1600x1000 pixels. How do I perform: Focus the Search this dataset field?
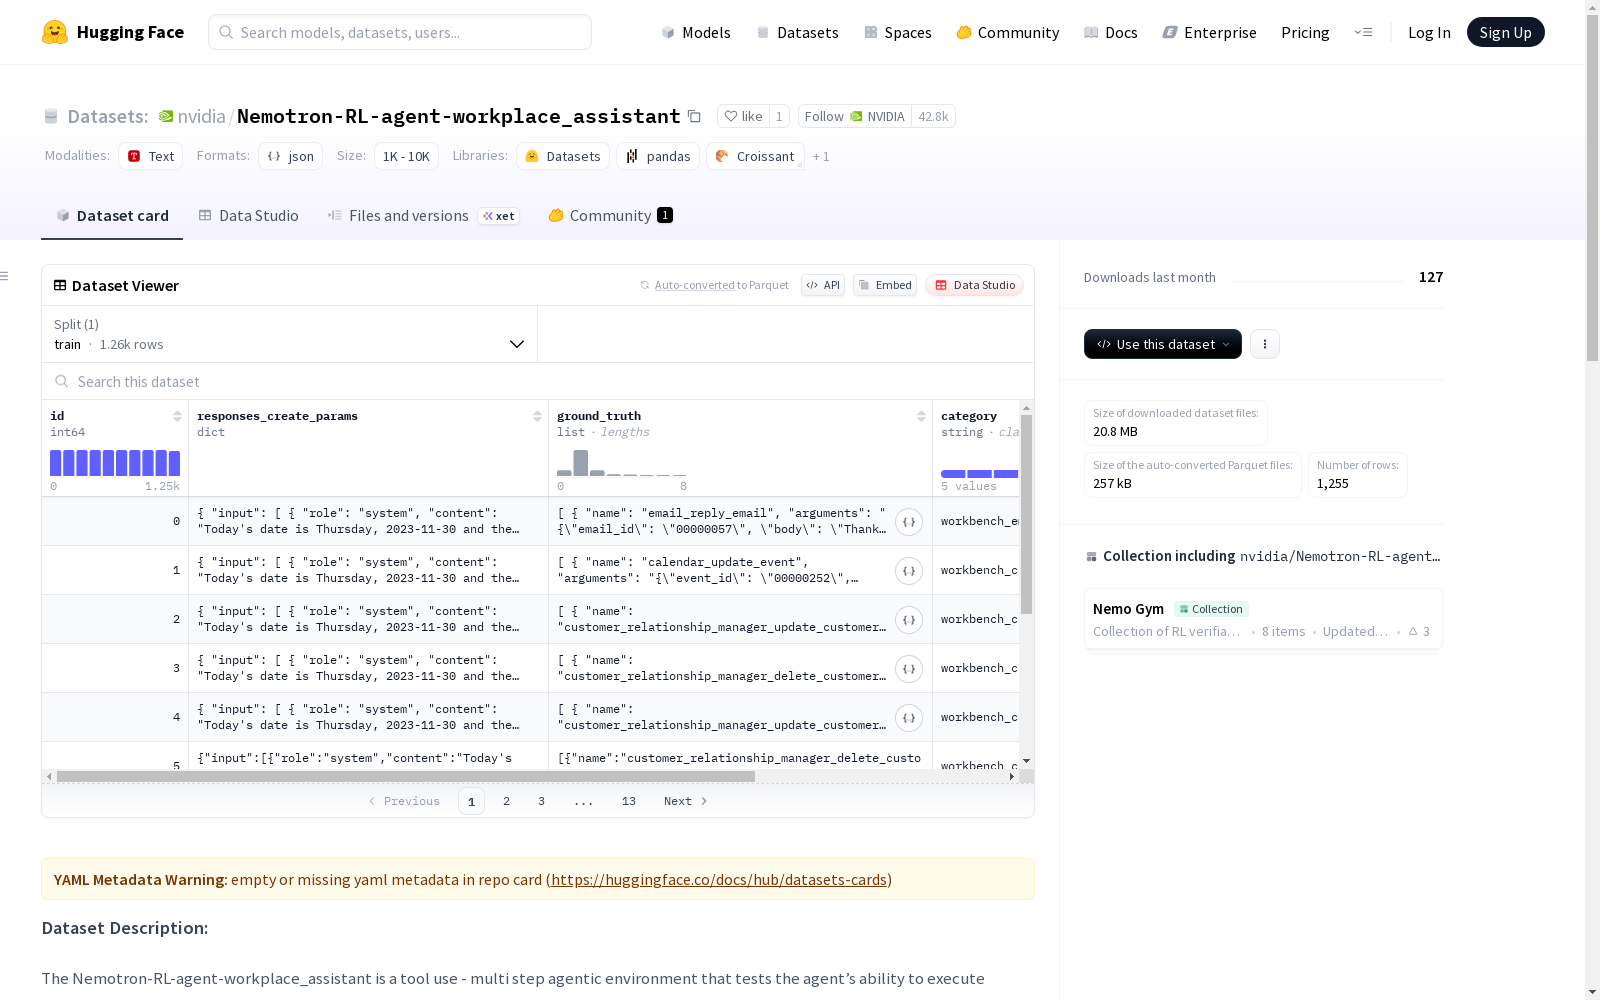(x=538, y=382)
